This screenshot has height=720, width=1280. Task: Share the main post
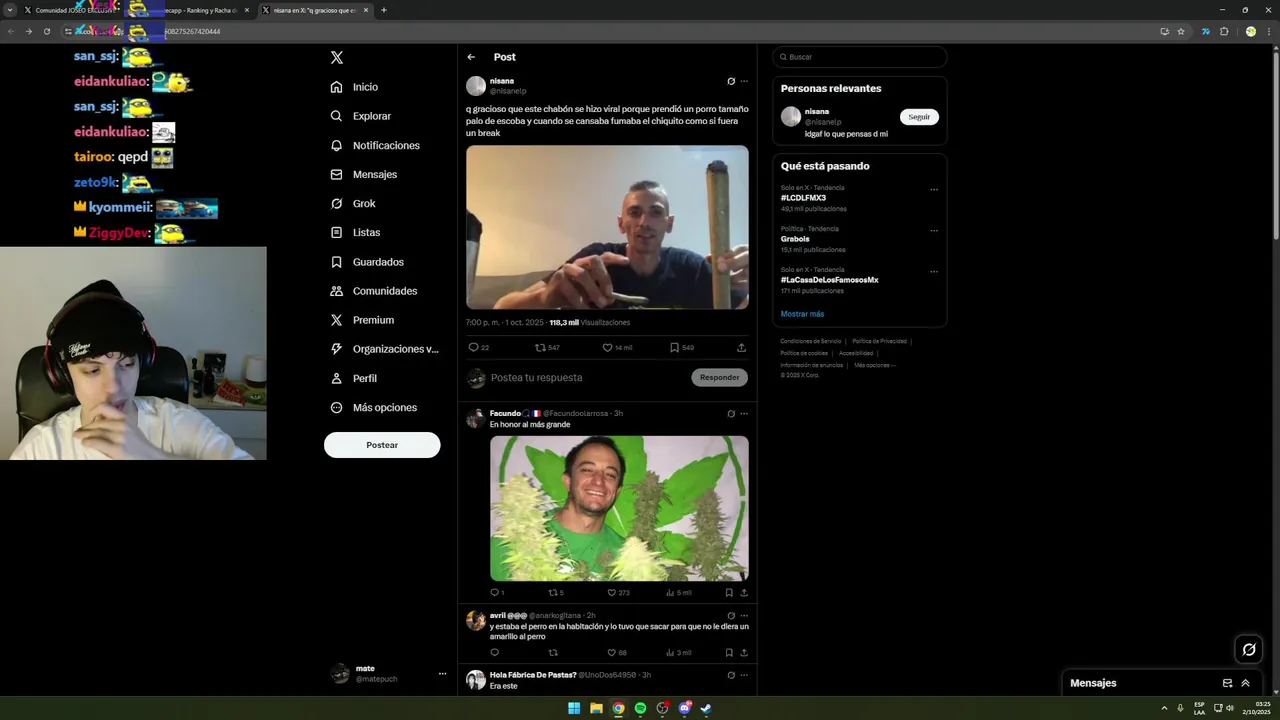[x=741, y=348]
